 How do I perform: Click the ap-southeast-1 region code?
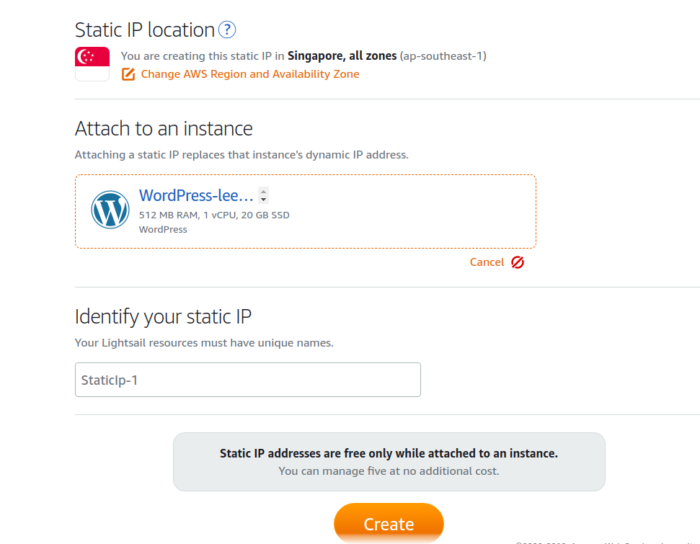click(x=443, y=56)
